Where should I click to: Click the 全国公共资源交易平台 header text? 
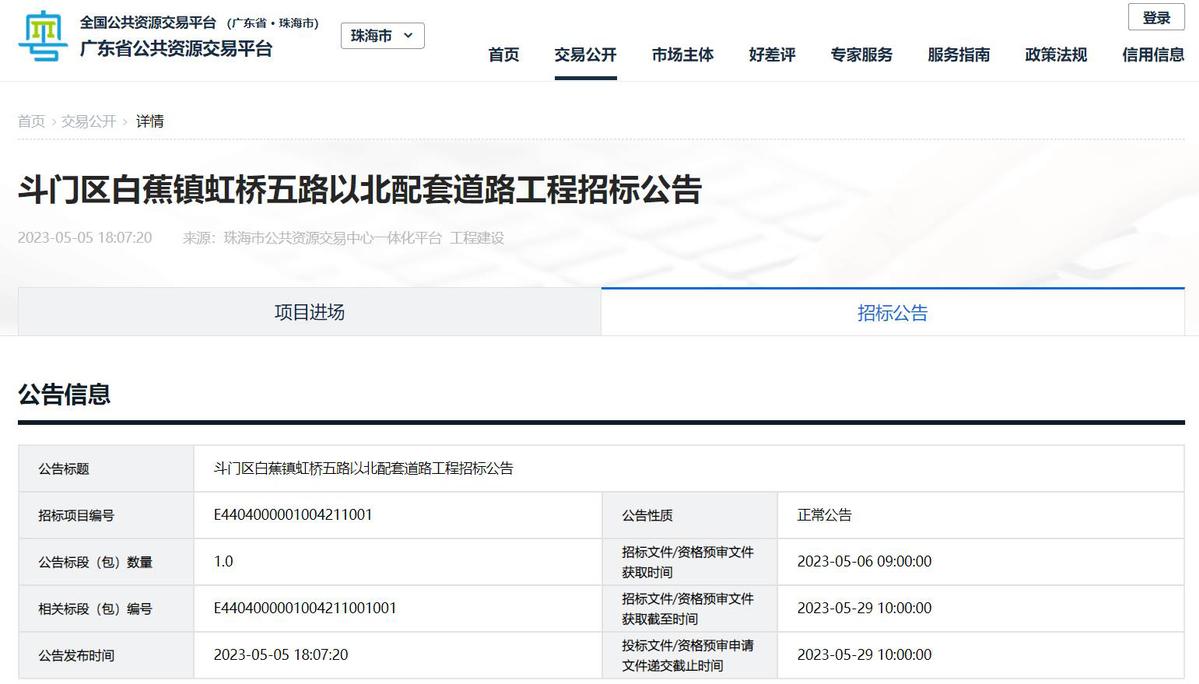[x=148, y=23]
